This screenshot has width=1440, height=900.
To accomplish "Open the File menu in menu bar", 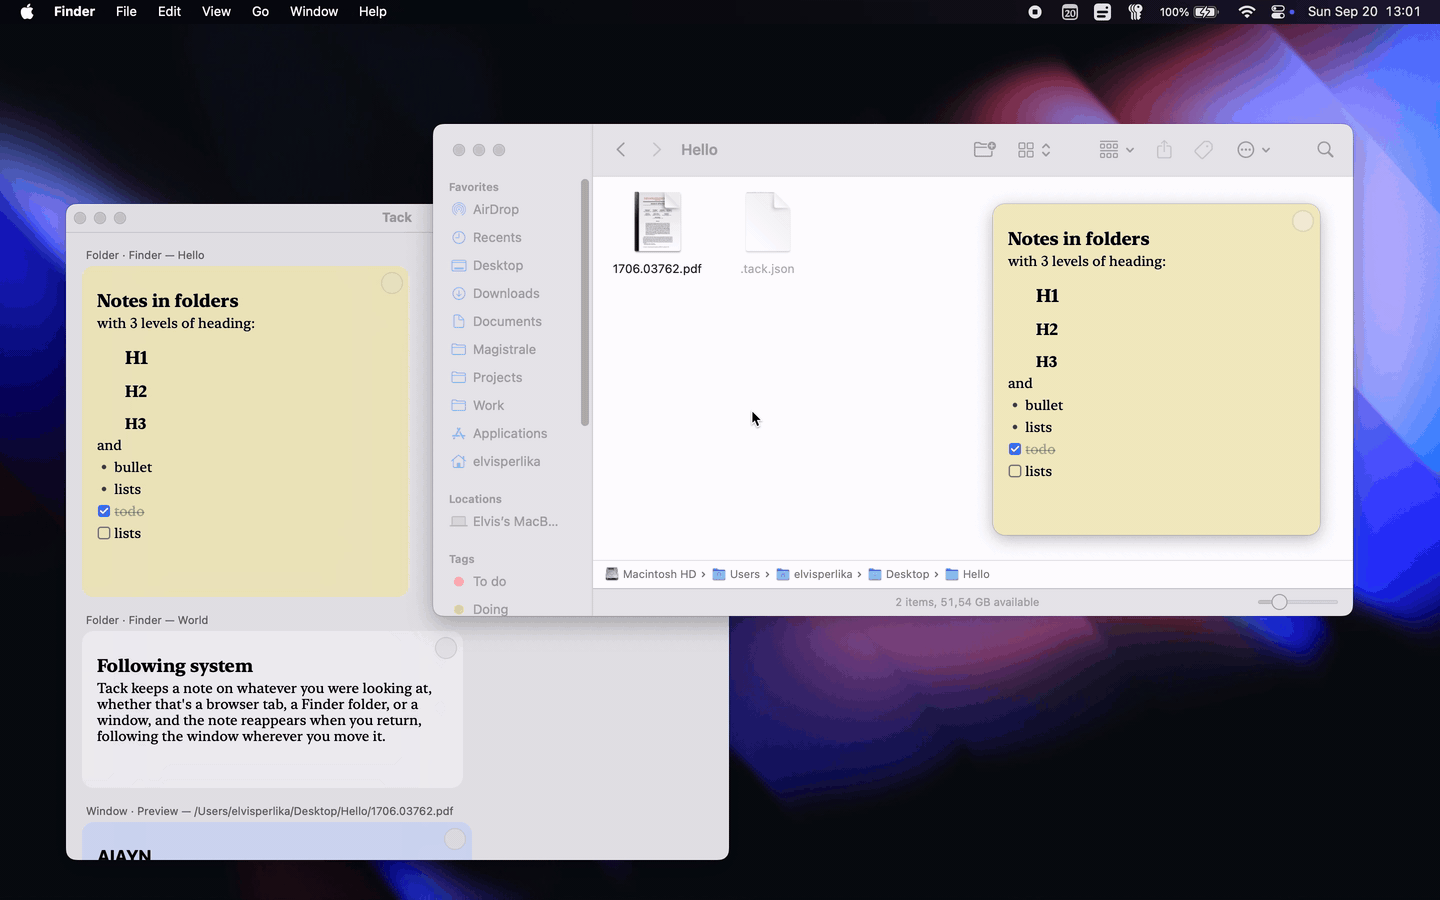I will tap(126, 12).
